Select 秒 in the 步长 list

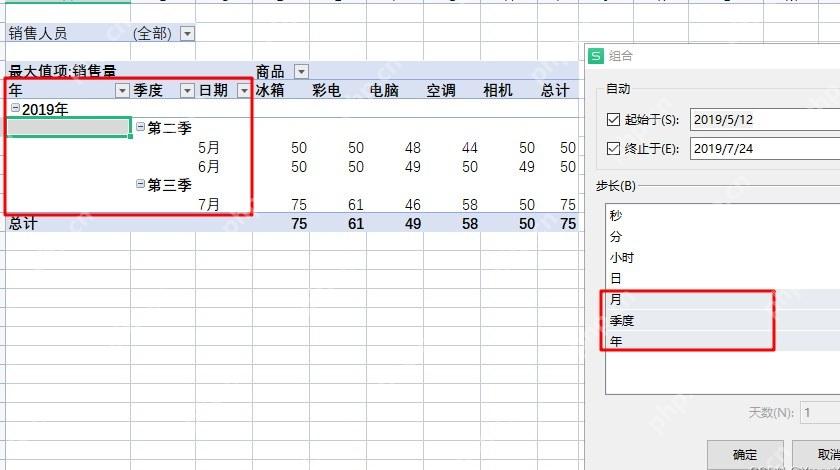[723, 215]
